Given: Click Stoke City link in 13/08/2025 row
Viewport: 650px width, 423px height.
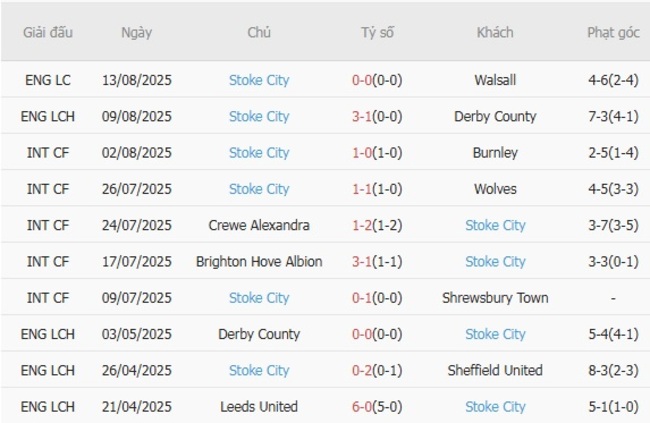Looking at the screenshot, I should tap(259, 80).
